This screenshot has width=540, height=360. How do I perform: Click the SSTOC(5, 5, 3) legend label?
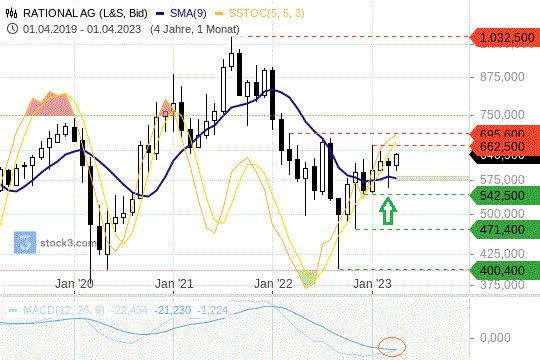[x=267, y=13]
